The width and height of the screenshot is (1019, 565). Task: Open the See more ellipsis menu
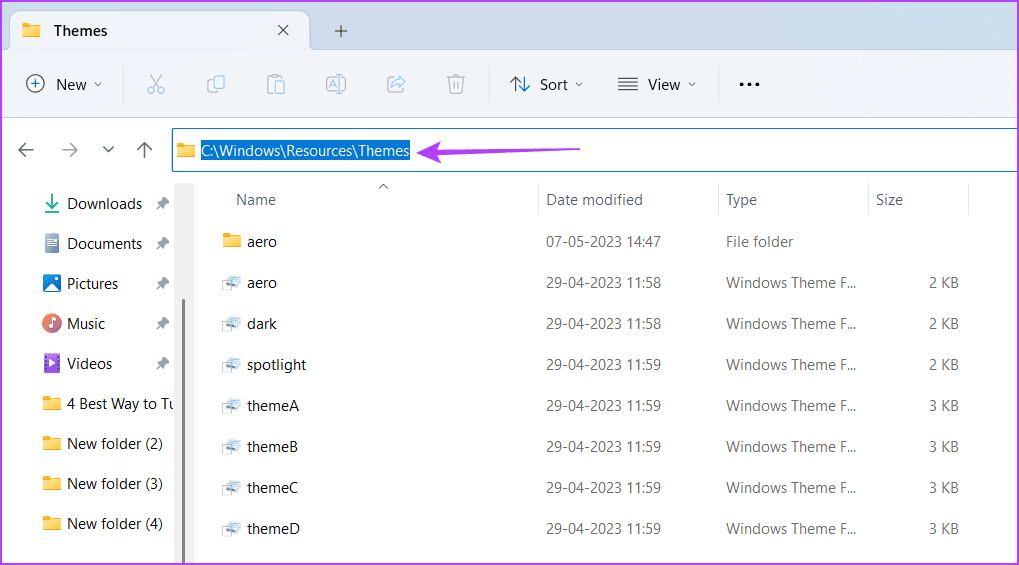pyautogui.click(x=749, y=85)
